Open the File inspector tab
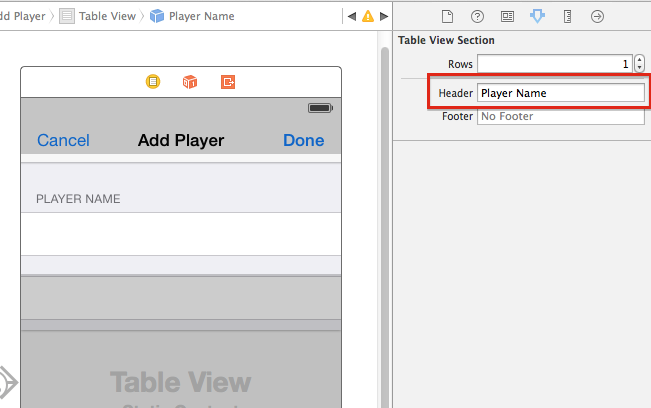Screen dimensions: 651x408 pyautogui.click(x=448, y=16)
